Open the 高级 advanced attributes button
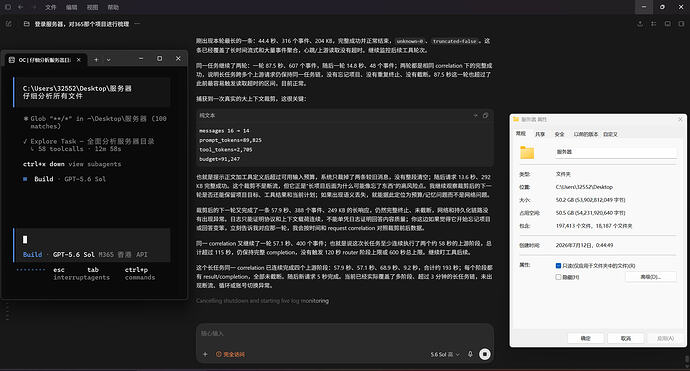 tap(650, 277)
